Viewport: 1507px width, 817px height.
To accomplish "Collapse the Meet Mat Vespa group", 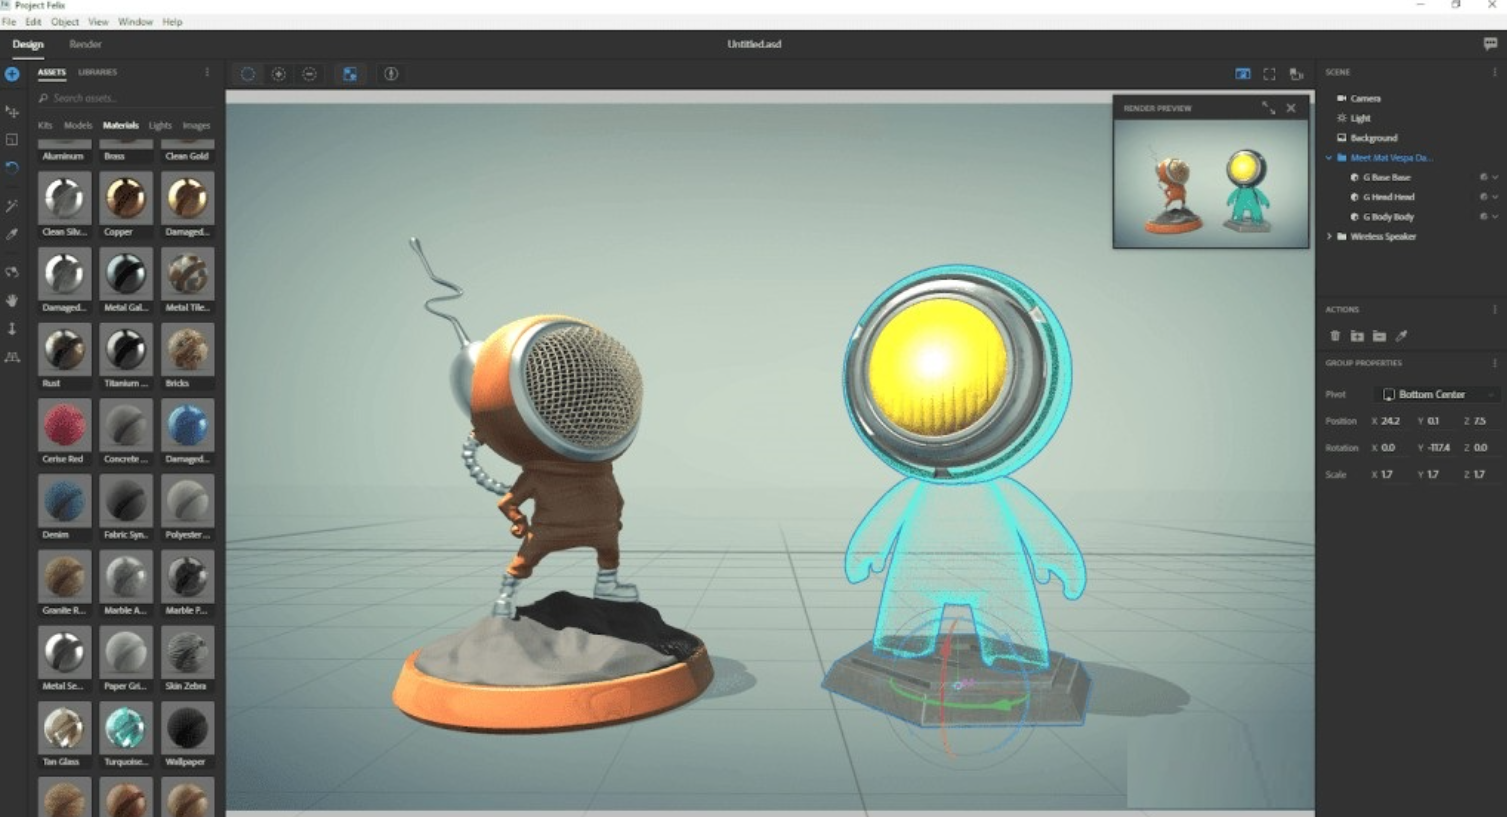I will pos(1329,157).
